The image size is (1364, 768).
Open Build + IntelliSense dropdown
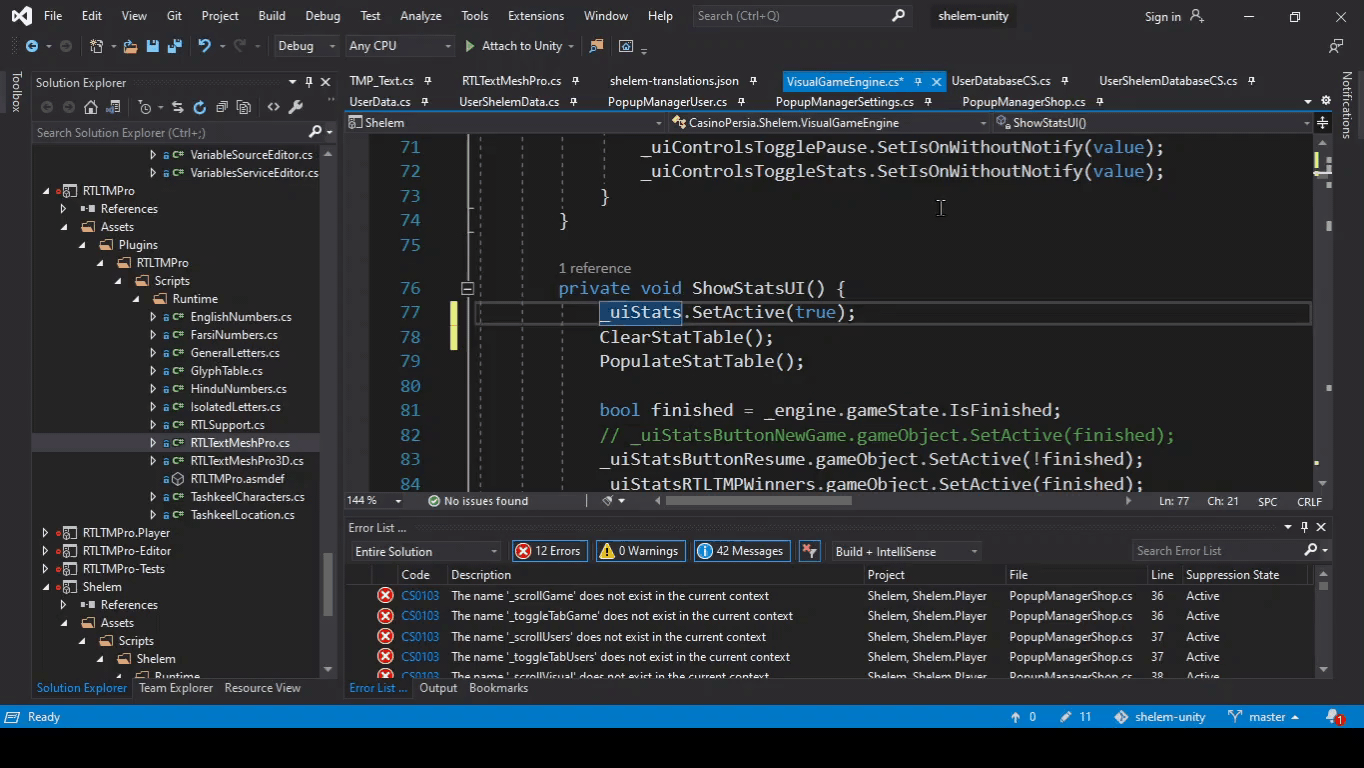tap(906, 551)
